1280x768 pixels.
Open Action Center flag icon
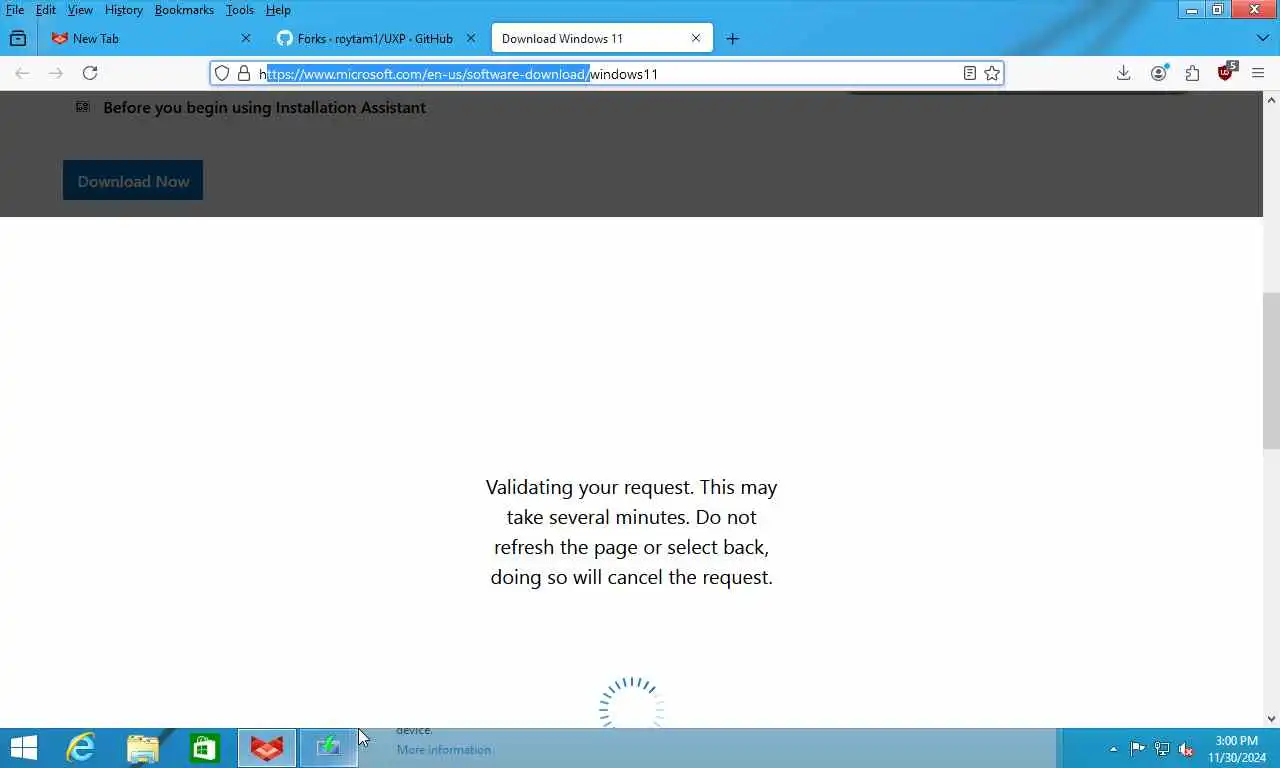1138,749
